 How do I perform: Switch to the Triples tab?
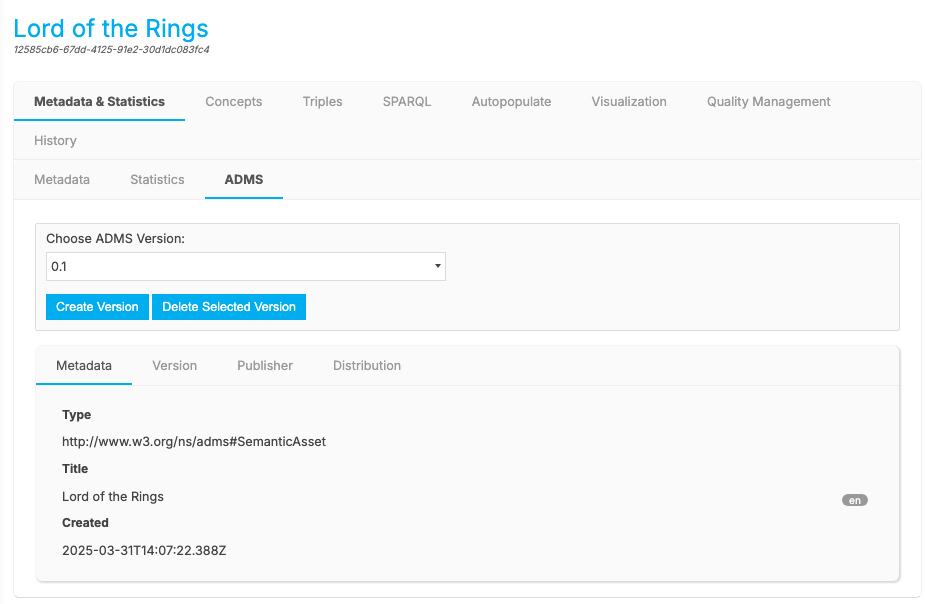(x=322, y=101)
